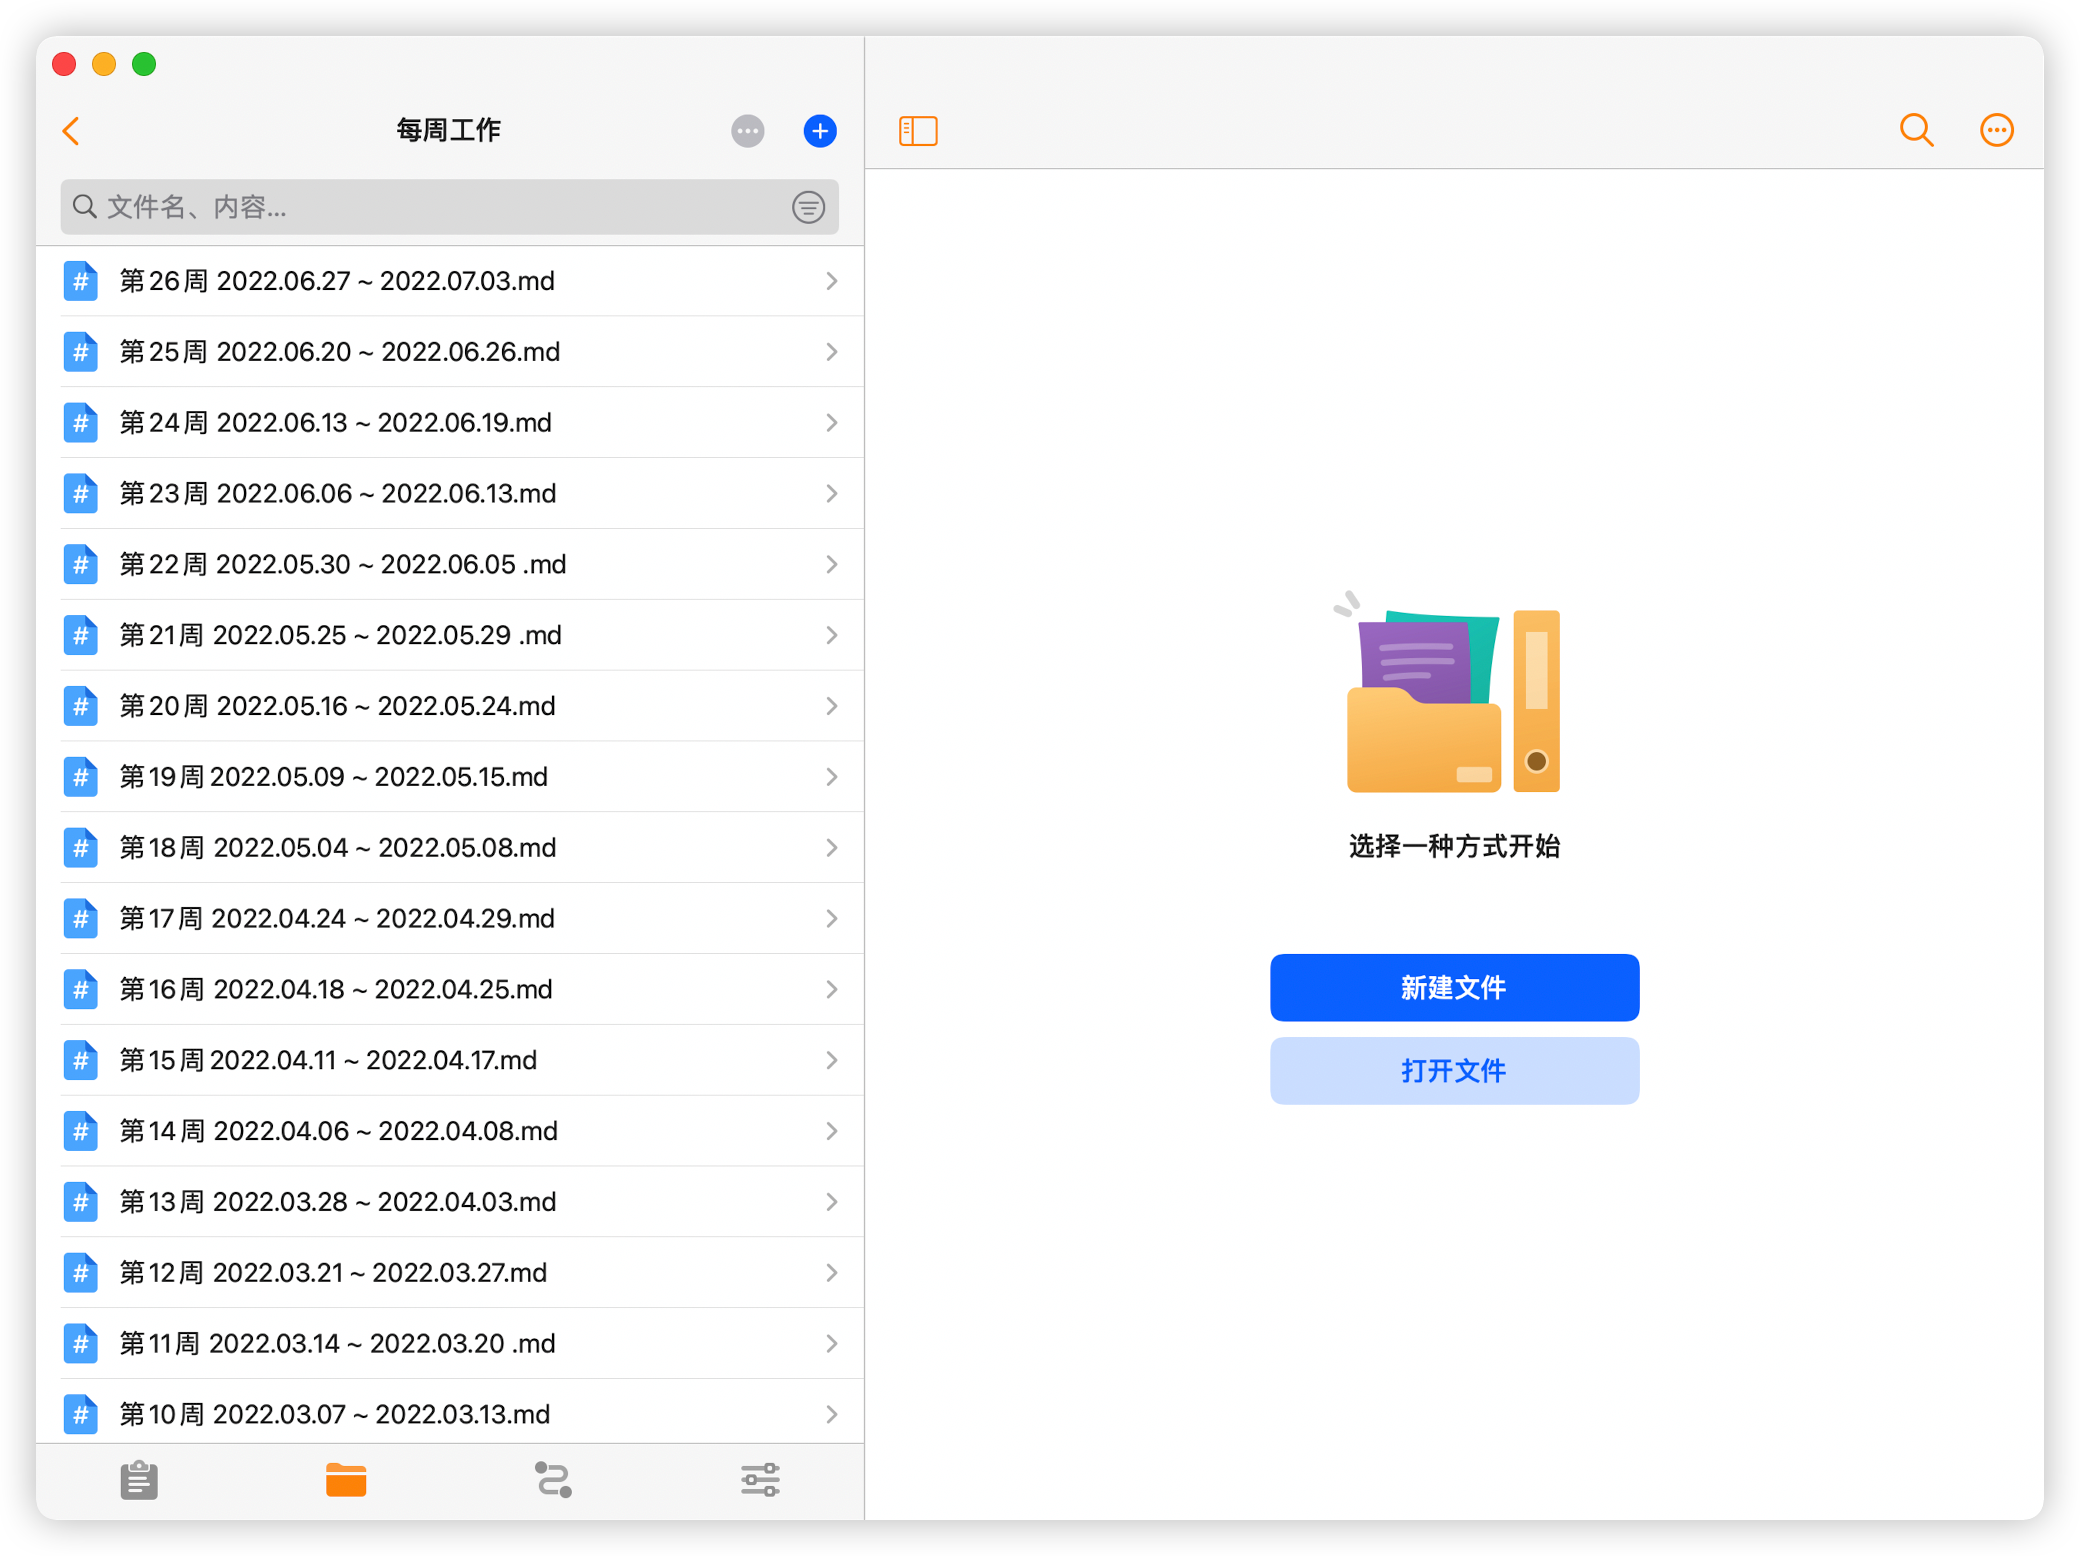The image size is (2080, 1556).
Task: Click markdown file icon of 第26周 row
Action: (81, 281)
